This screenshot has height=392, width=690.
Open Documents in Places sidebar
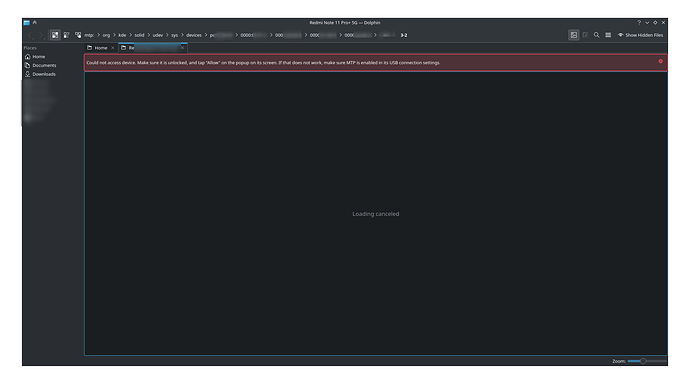(x=44, y=66)
